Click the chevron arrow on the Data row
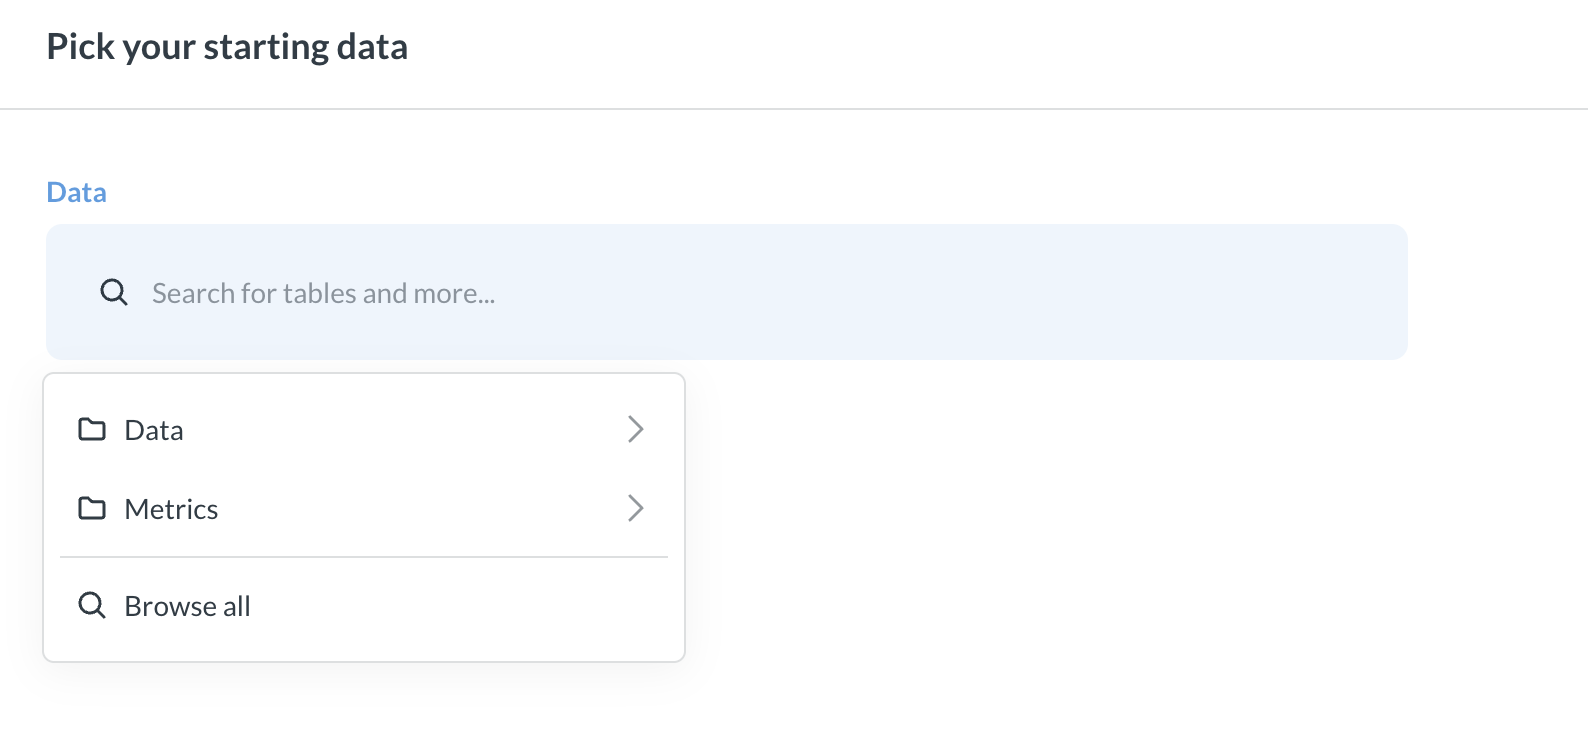Viewport: 1588px width, 736px height. [636, 429]
